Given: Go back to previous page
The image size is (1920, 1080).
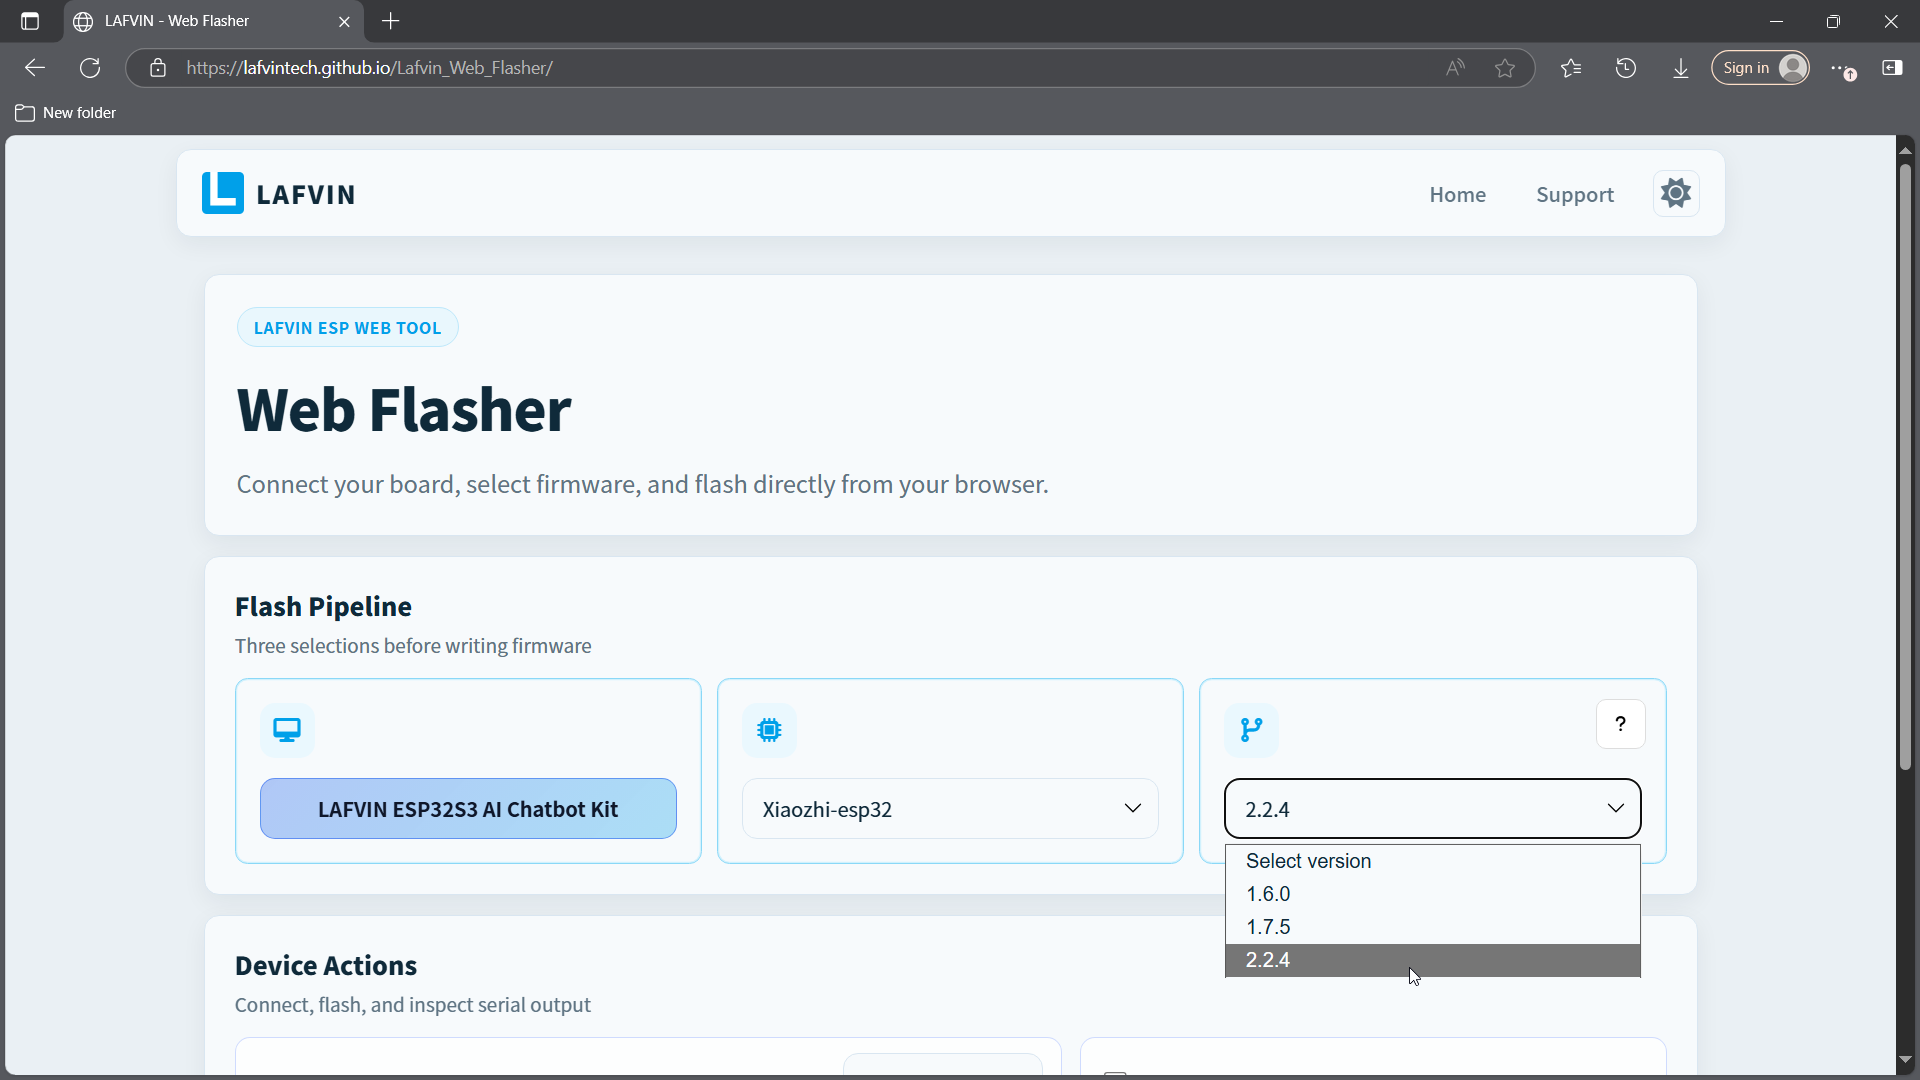Looking at the screenshot, I should click(35, 68).
